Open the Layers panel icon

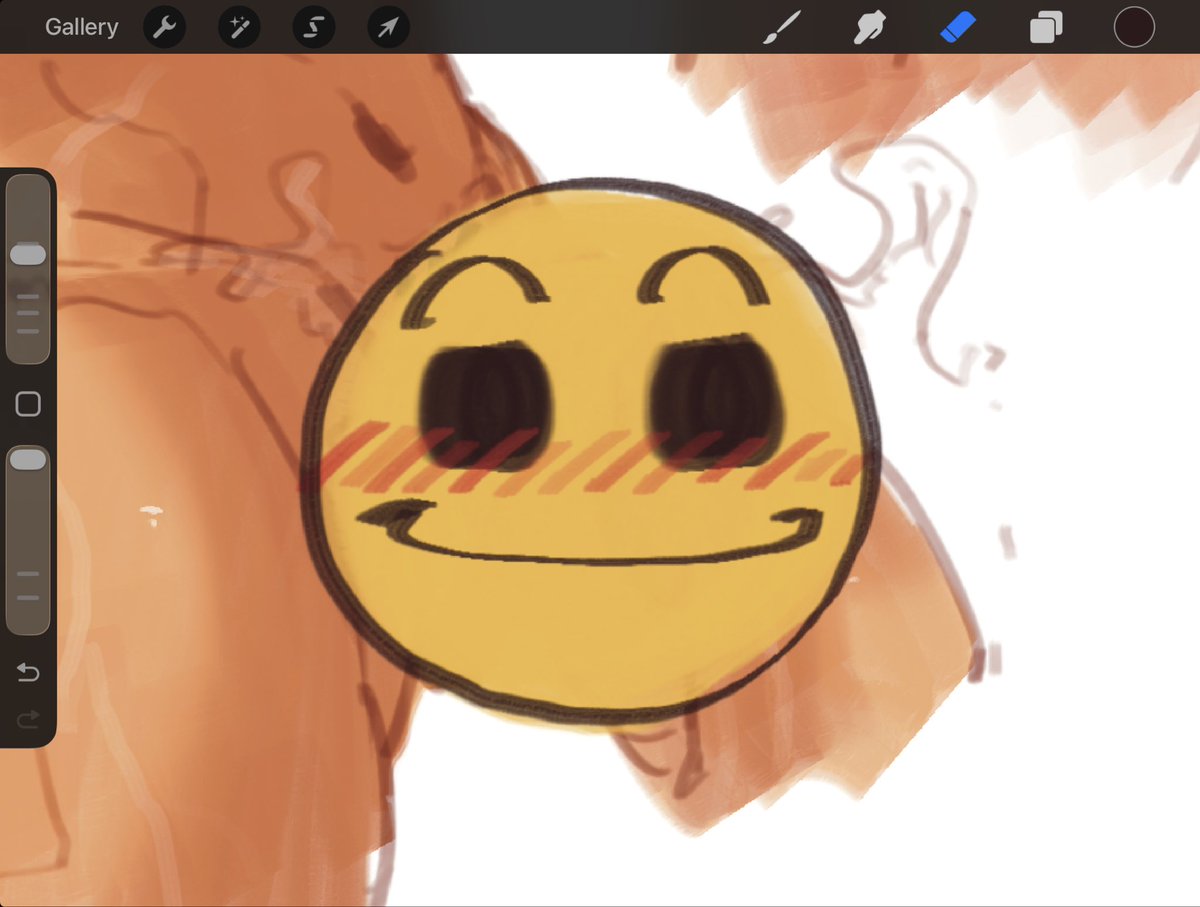click(x=1045, y=28)
